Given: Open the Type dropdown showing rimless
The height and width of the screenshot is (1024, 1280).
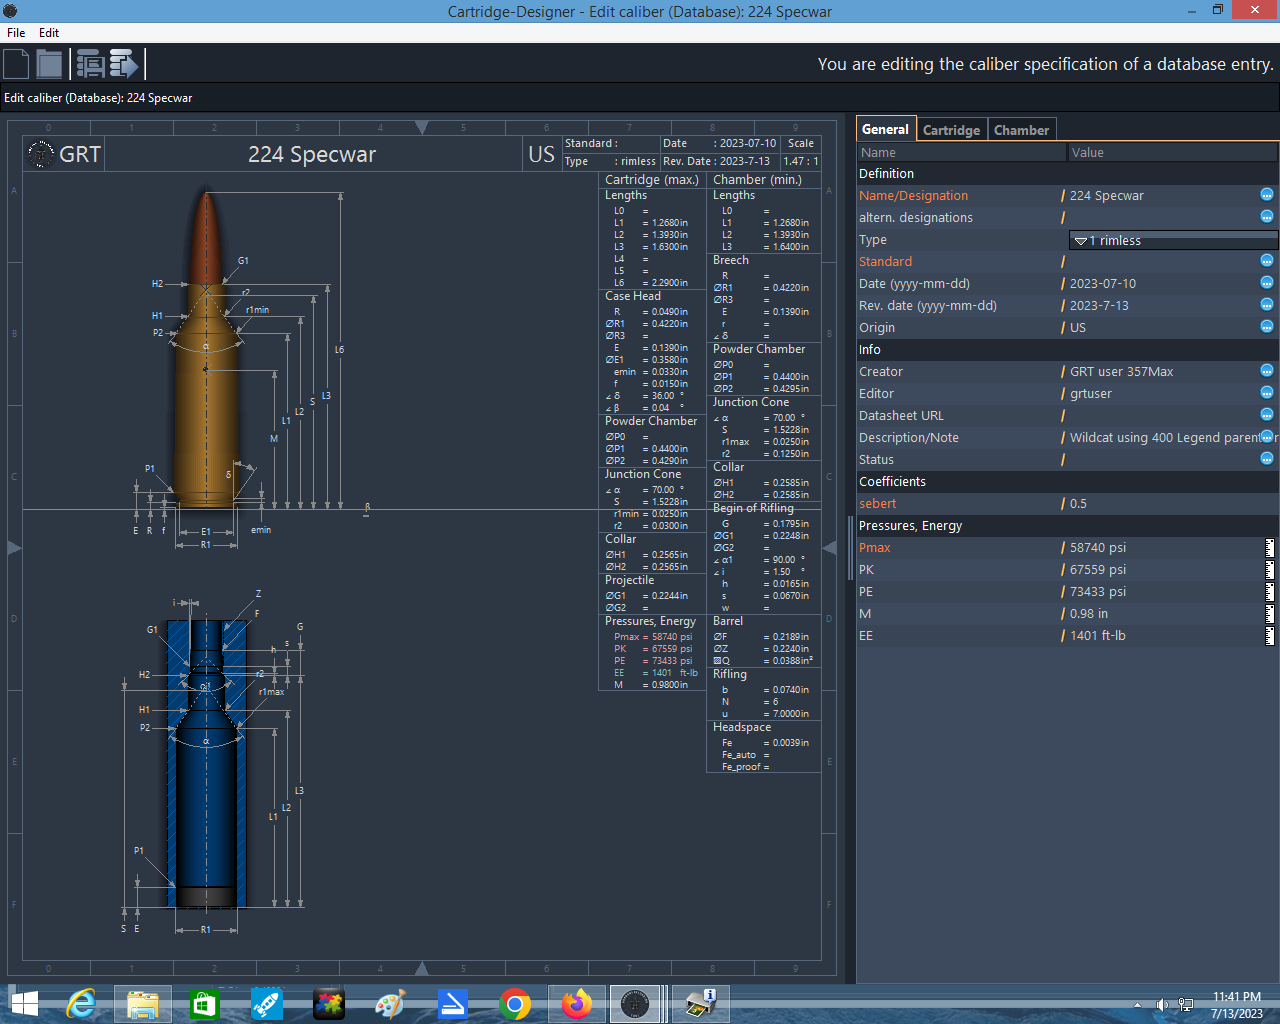Looking at the screenshot, I should [1173, 240].
